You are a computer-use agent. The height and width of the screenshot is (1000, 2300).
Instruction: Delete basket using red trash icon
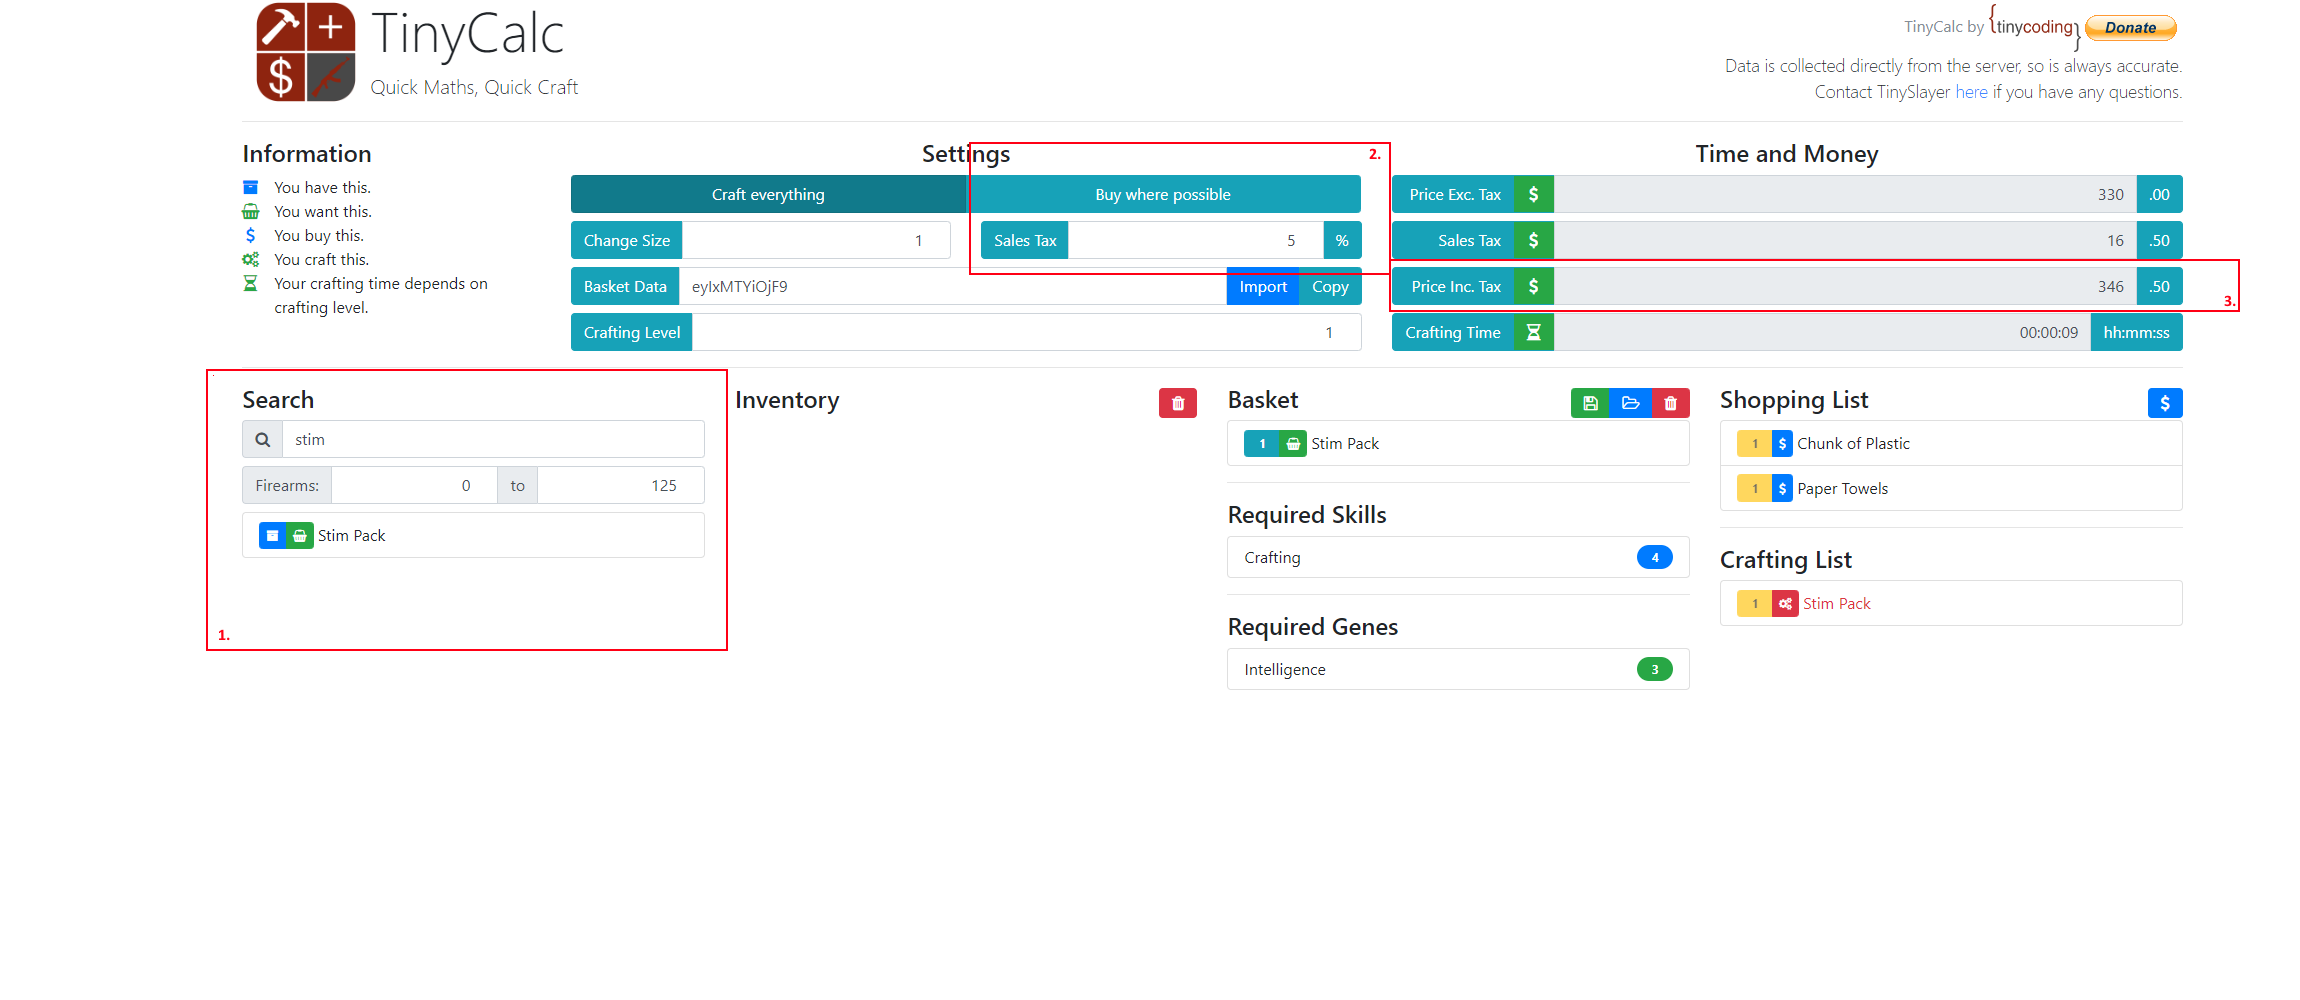click(x=1670, y=403)
